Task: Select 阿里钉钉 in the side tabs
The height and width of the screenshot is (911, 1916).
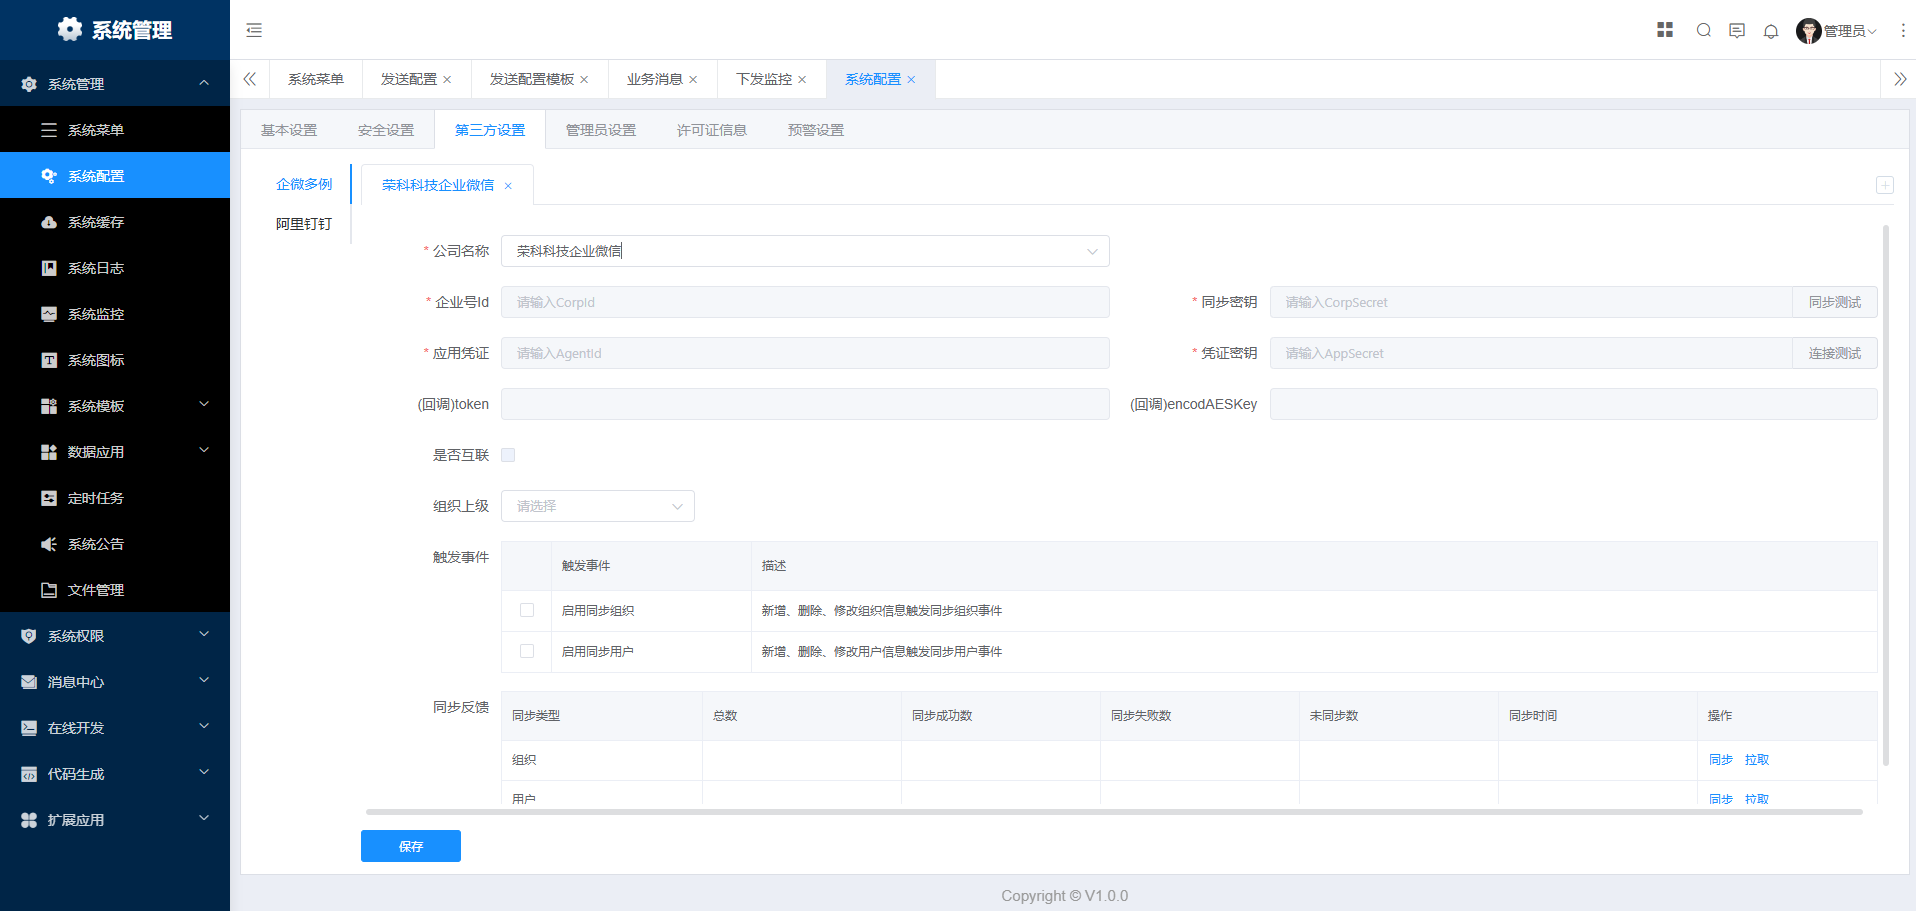Action: click(x=304, y=224)
